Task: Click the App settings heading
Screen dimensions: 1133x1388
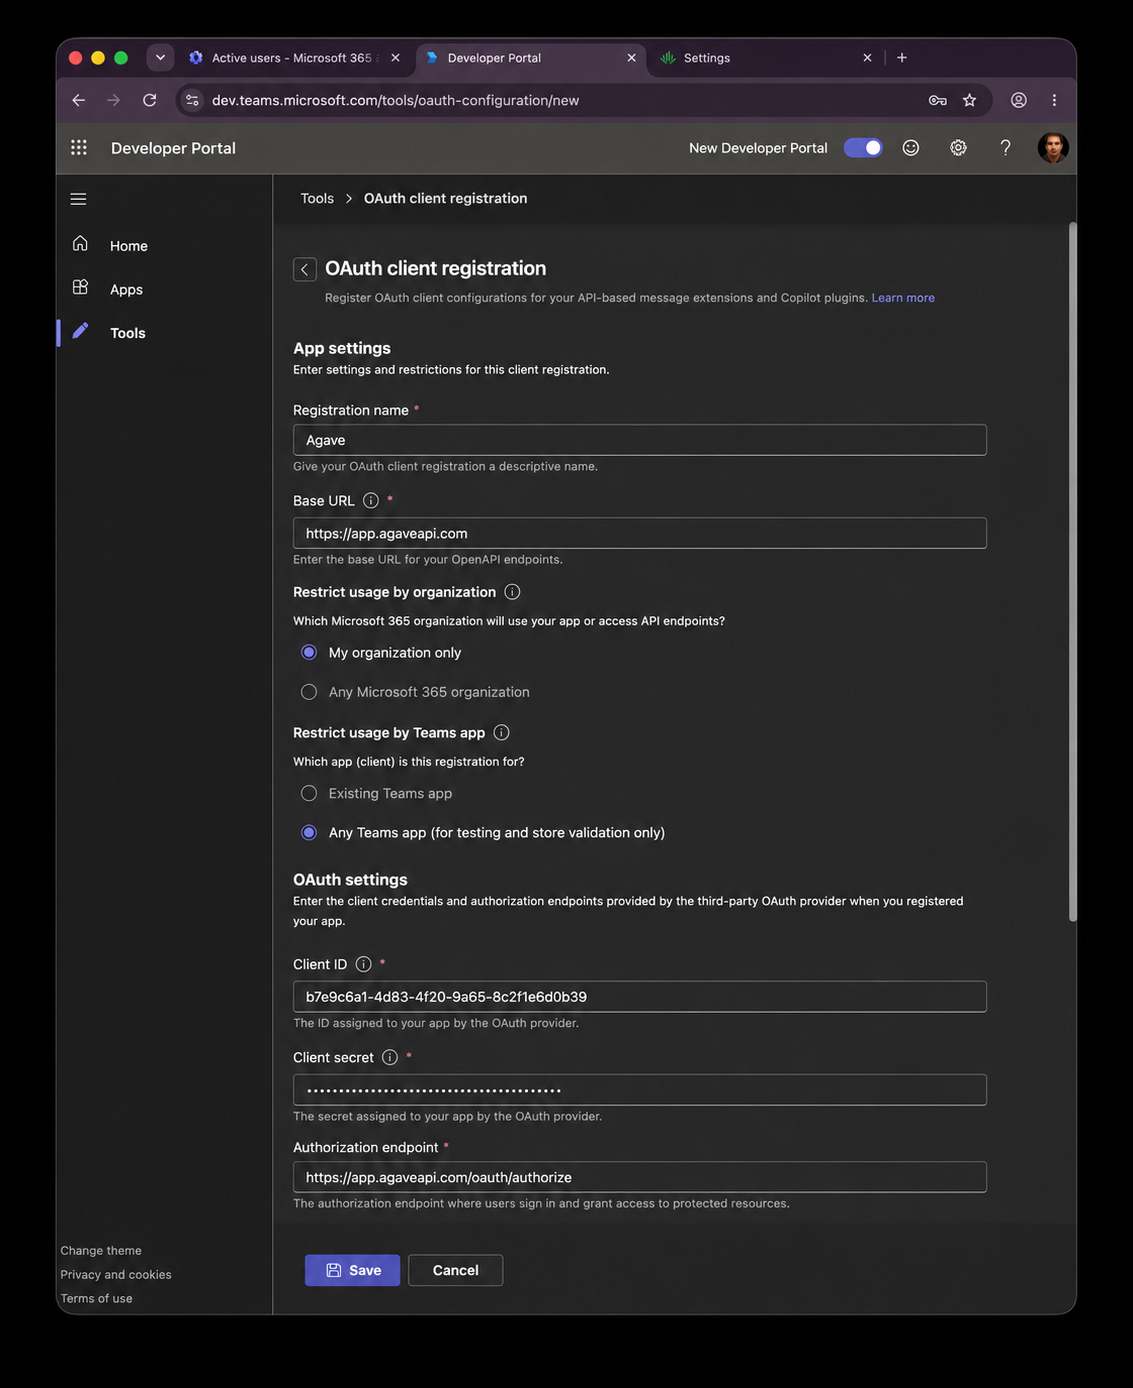Action: tap(342, 348)
